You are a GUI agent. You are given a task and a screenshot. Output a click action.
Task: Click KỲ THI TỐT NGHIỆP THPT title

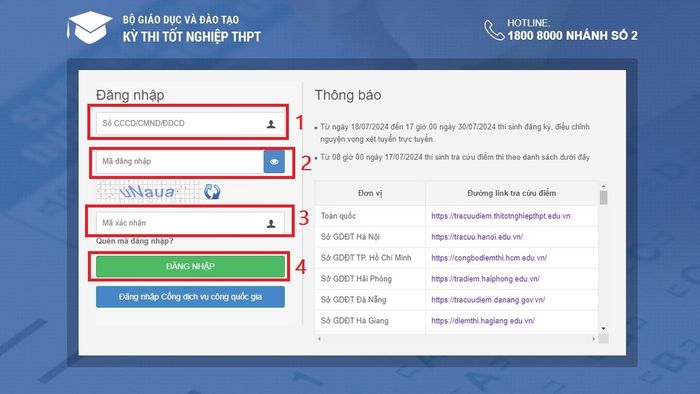click(192, 37)
